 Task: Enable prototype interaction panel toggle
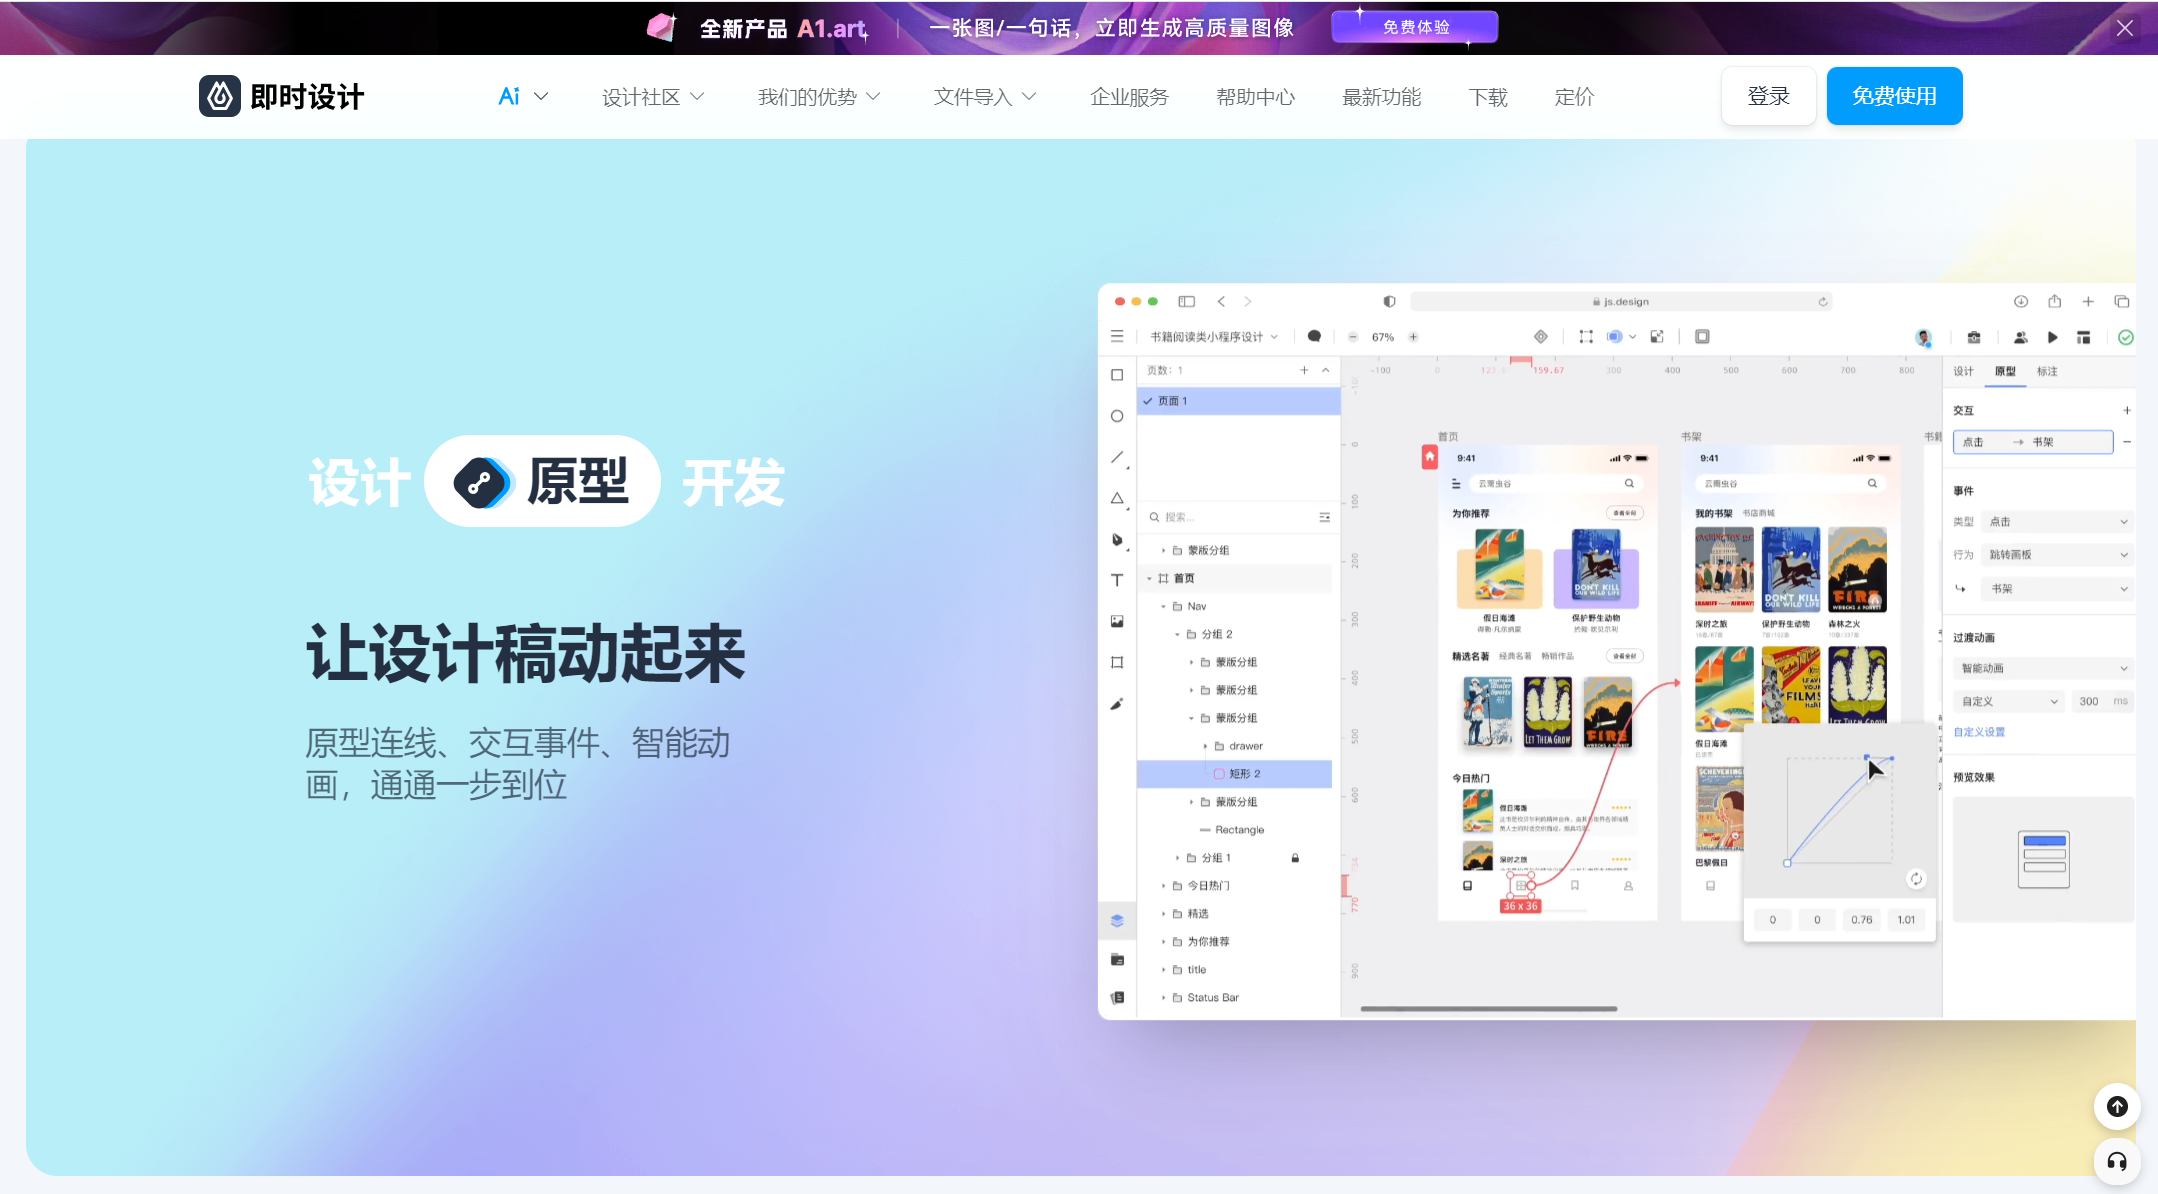[x=2011, y=371]
